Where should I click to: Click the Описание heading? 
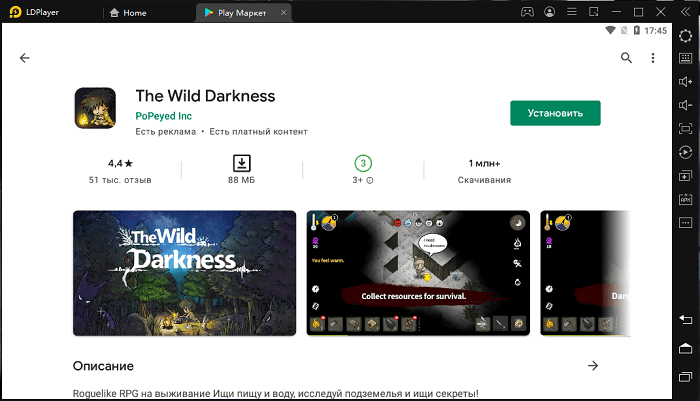point(103,366)
